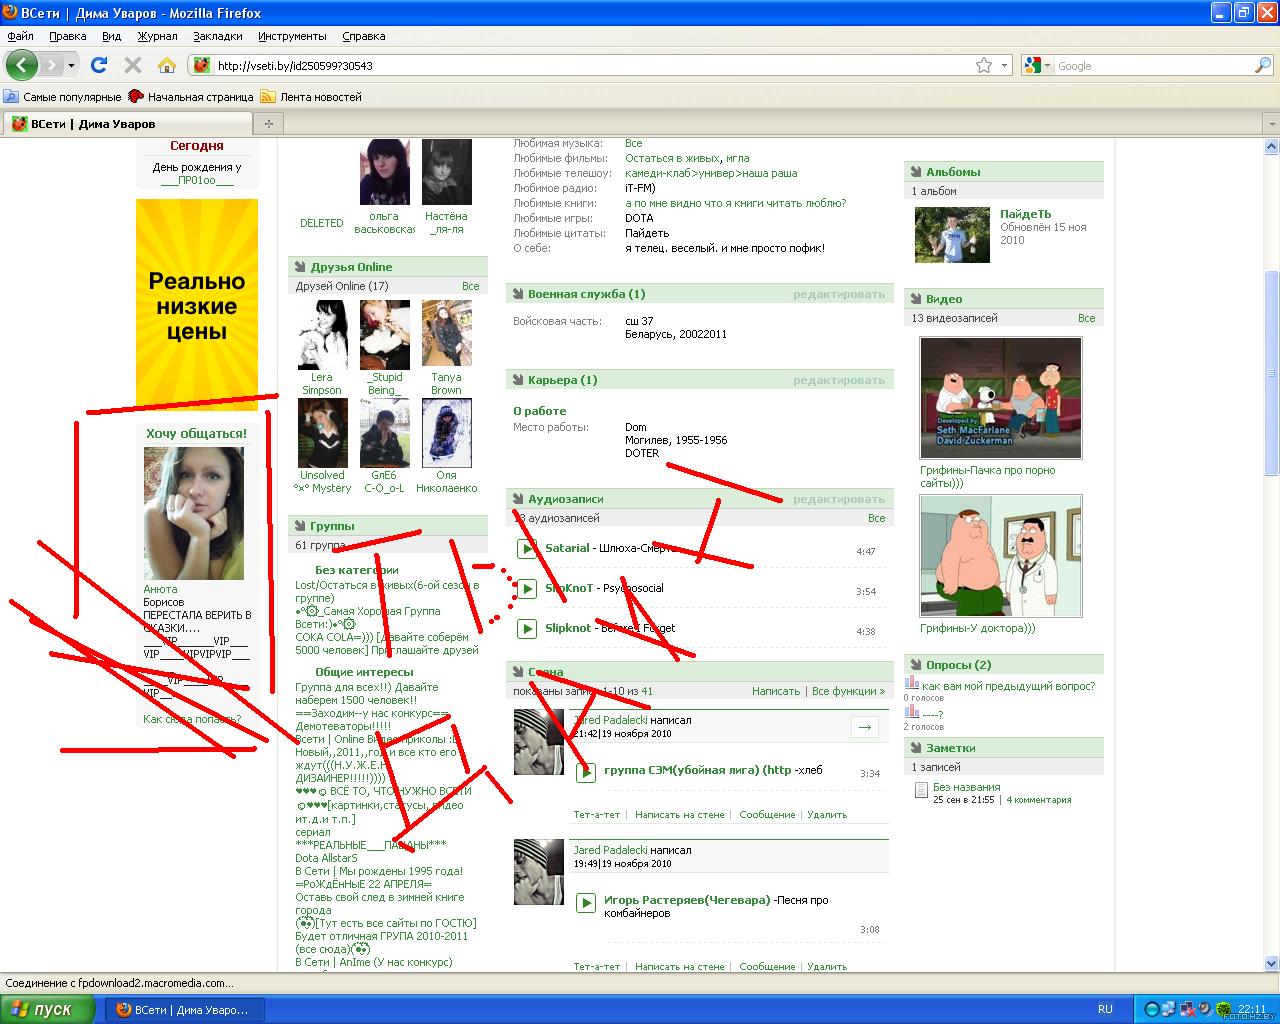The height and width of the screenshot is (1024, 1280).
Task: Click редактировать in Карьера section
Action: click(839, 380)
